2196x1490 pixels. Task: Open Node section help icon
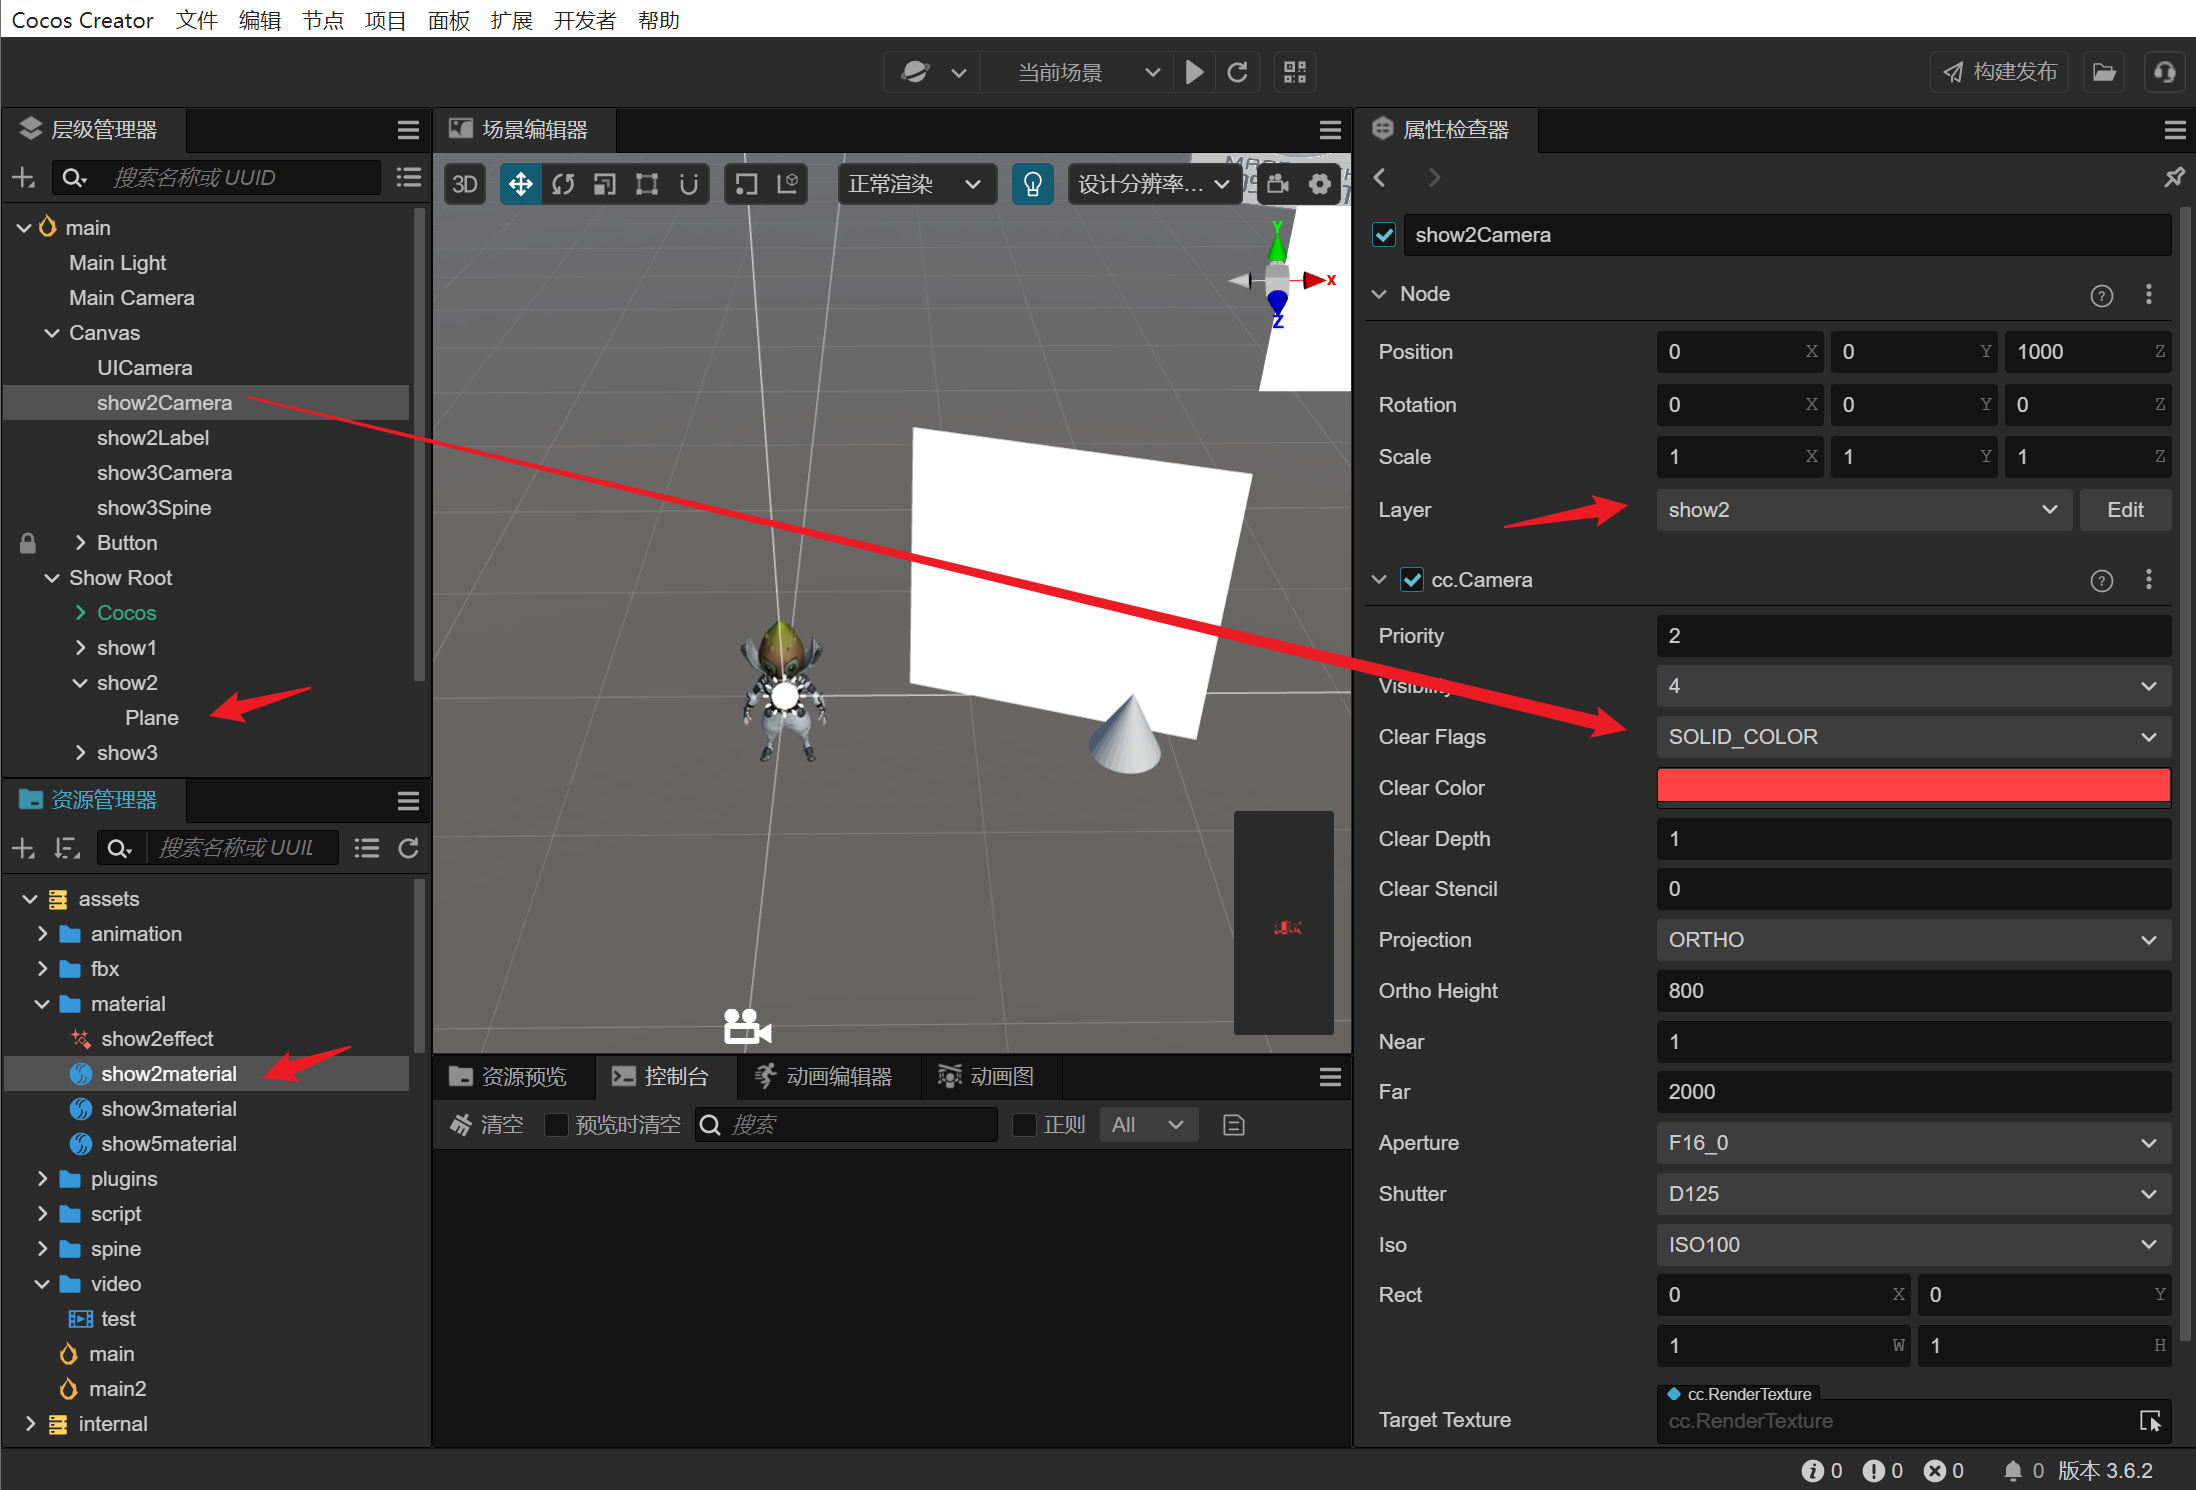point(2102,295)
